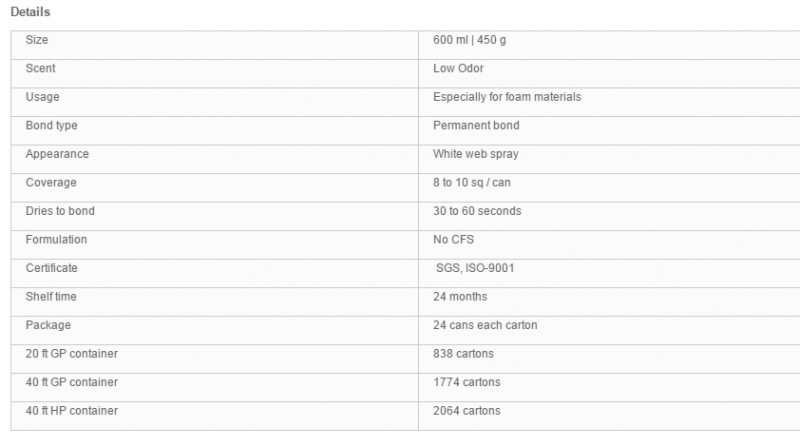Click the 24 cans each carton value
This screenshot has width=800, height=447.
click(485, 326)
